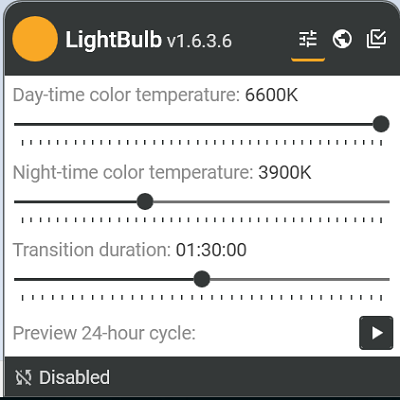Click the LightBulb title text

click(x=113, y=40)
